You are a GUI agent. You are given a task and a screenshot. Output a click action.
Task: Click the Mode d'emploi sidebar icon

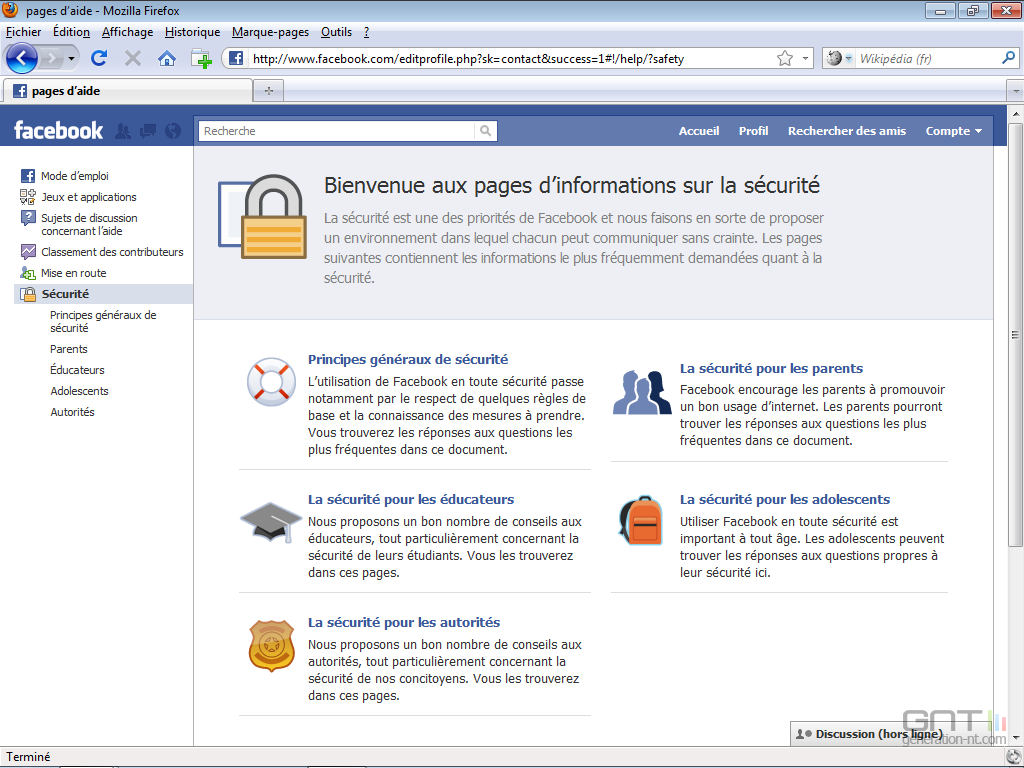27,176
